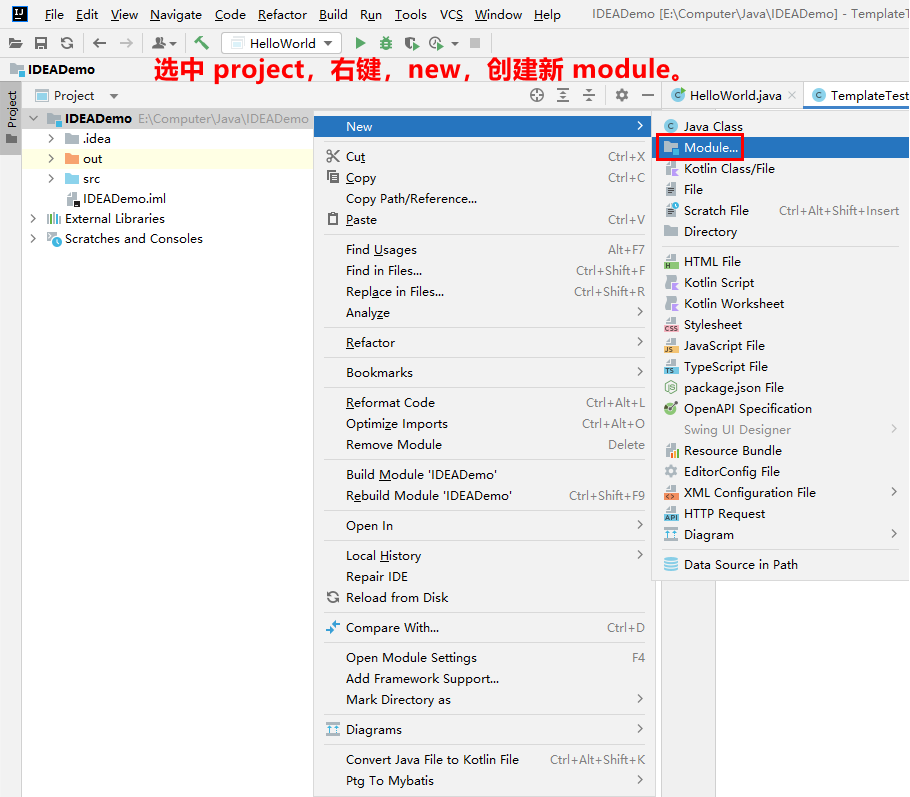
Task: Choose JavaScript File in New submenu
Action: [x=780, y=345]
